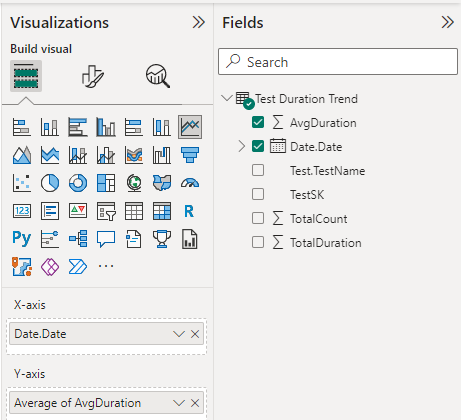
Task: Remove Date.Date from X-axis
Action: [195, 334]
